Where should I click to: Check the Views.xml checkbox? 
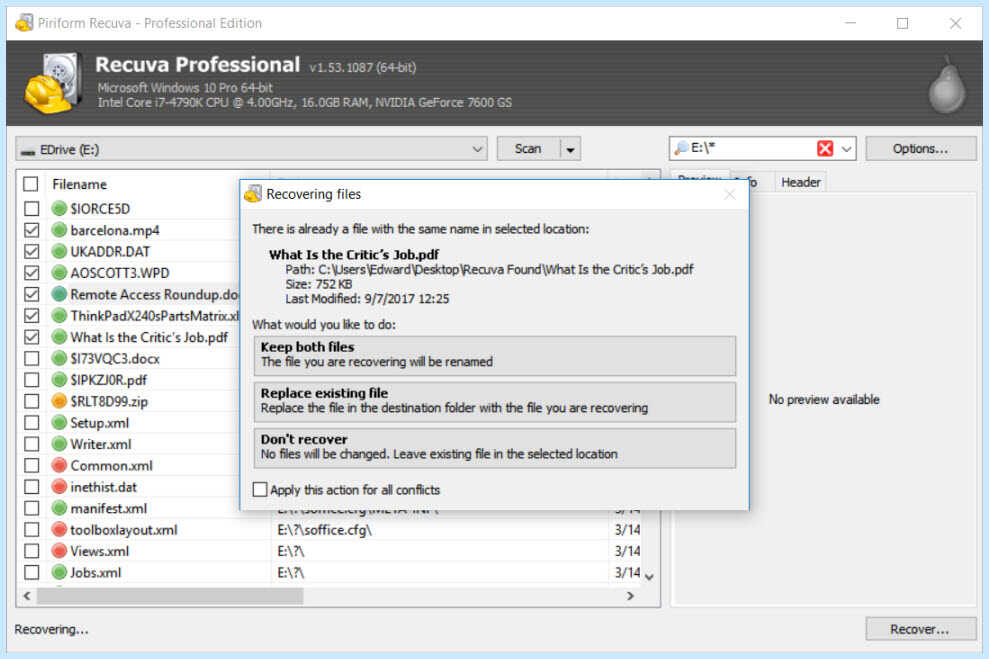pyautogui.click(x=32, y=551)
